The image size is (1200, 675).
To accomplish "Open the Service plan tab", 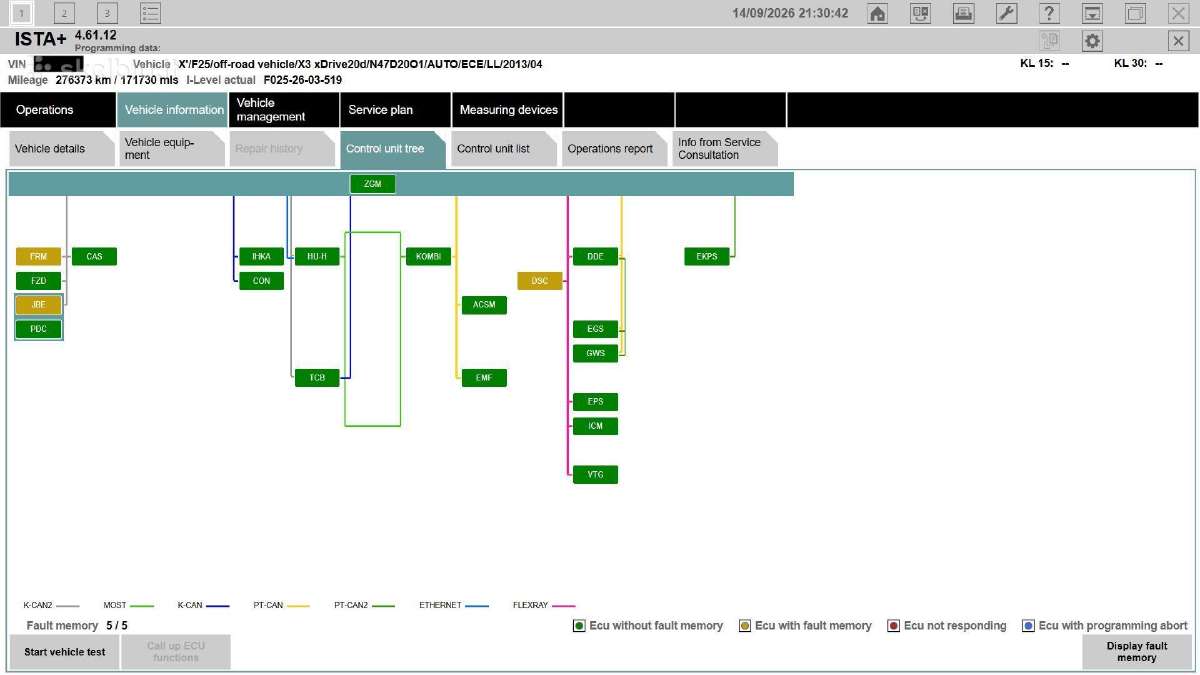I will point(395,110).
